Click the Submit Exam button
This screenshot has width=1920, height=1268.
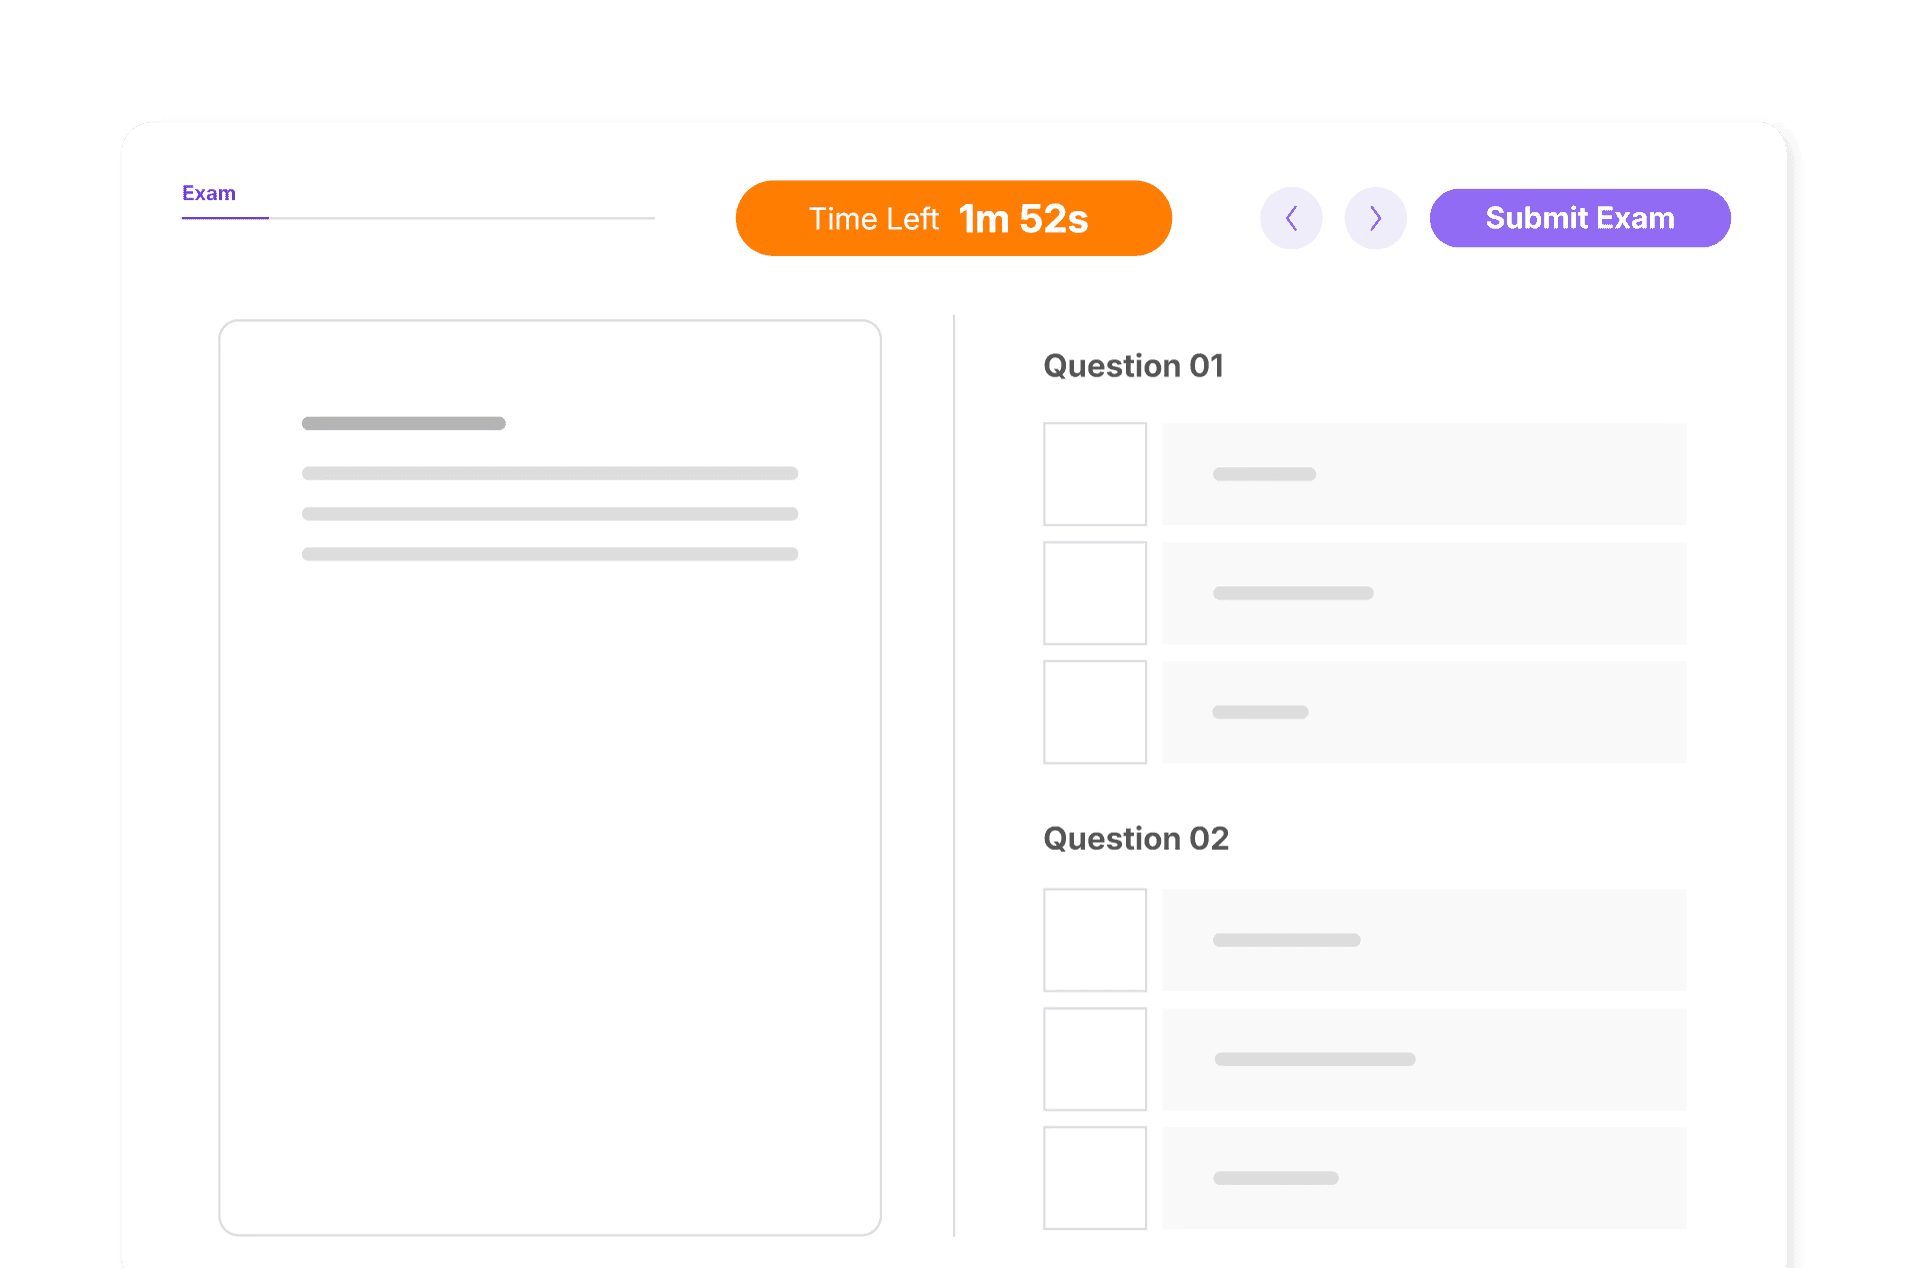pos(1579,218)
